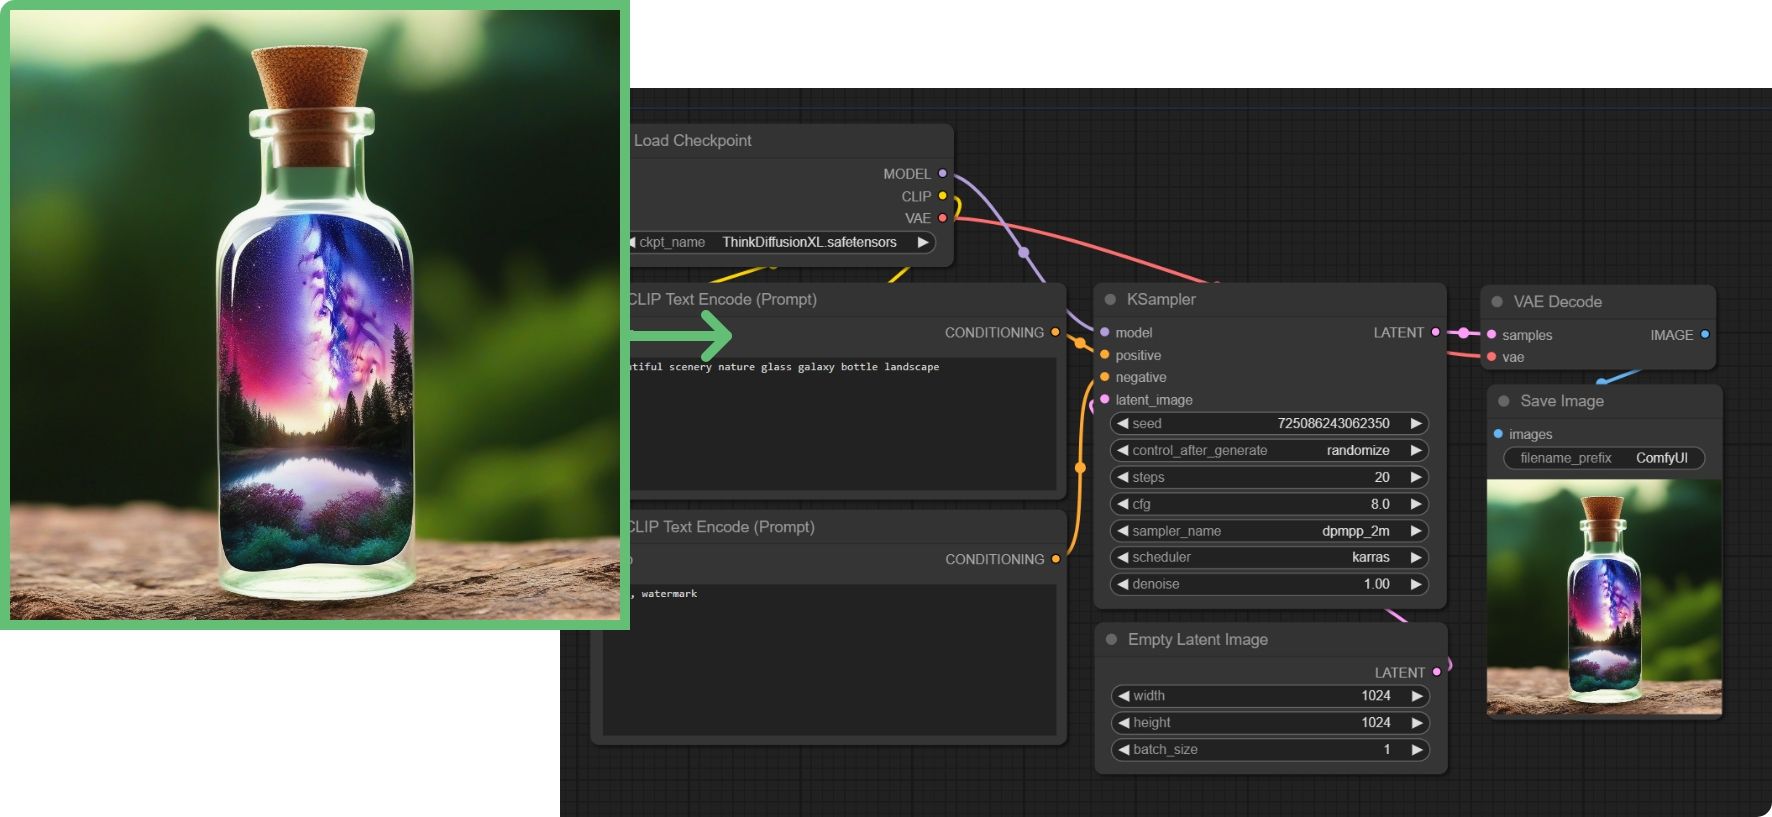Viewport: 1772px width, 817px height.
Task: Click the latent_image input port on KSampler
Action: pos(1105,400)
